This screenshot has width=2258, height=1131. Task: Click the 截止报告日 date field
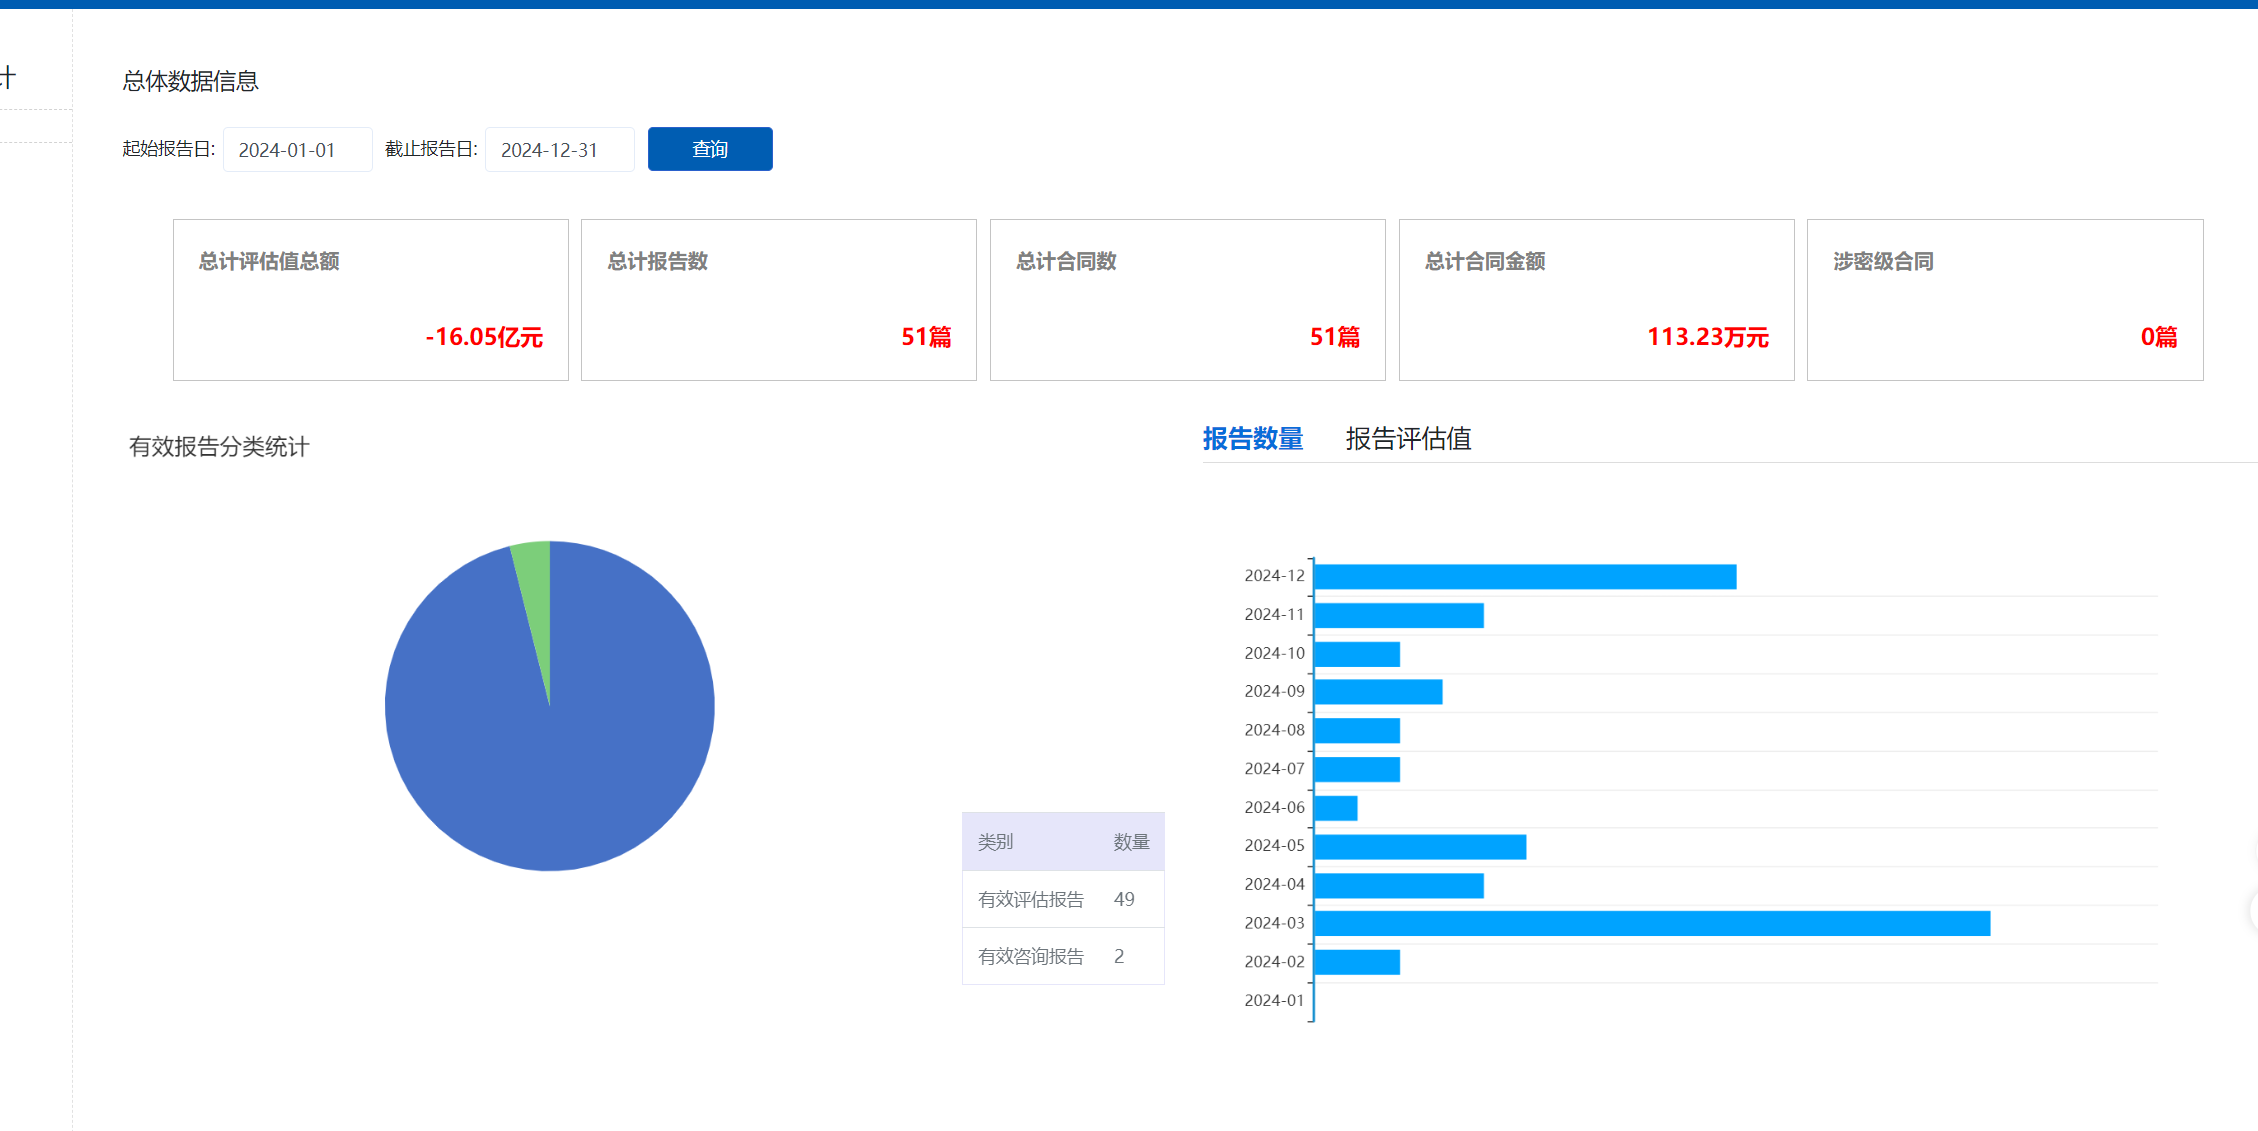pyautogui.click(x=559, y=150)
